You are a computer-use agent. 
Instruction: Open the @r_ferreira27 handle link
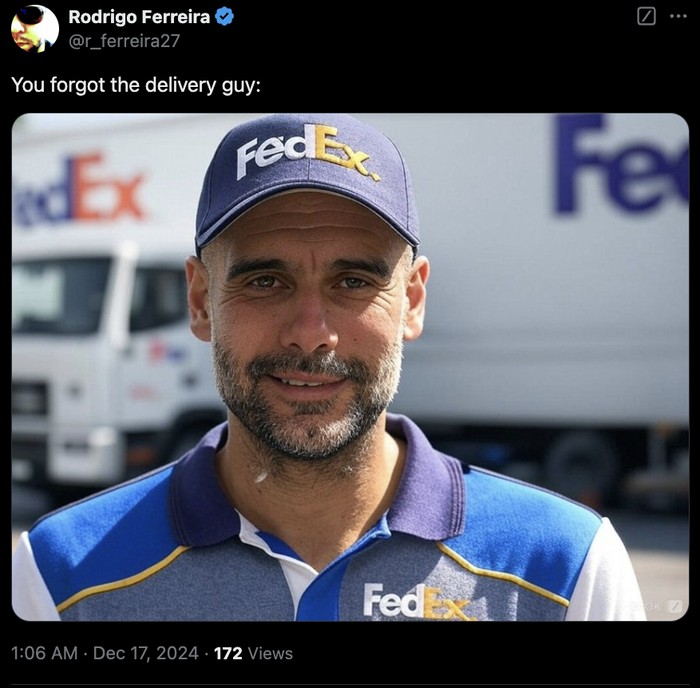(x=124, y=41)
